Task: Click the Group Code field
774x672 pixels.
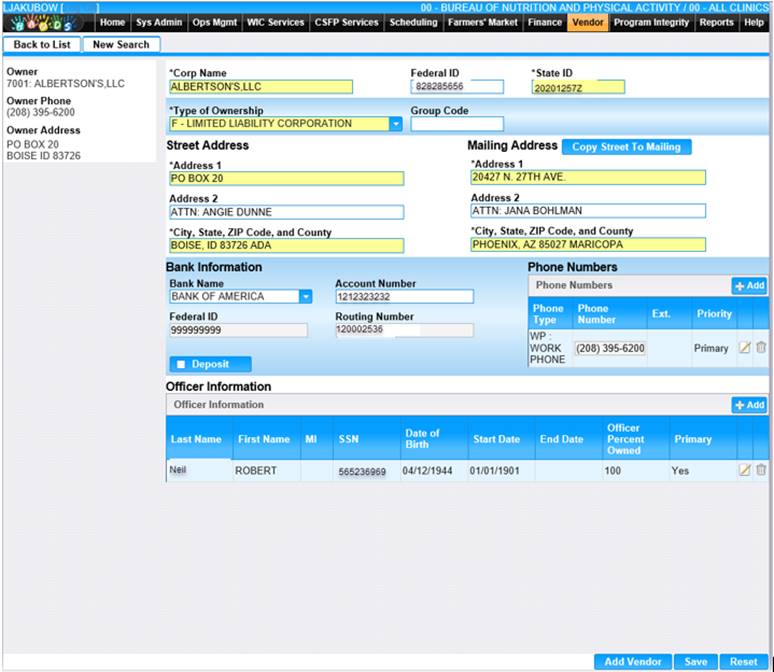Action: pos(457,124)
